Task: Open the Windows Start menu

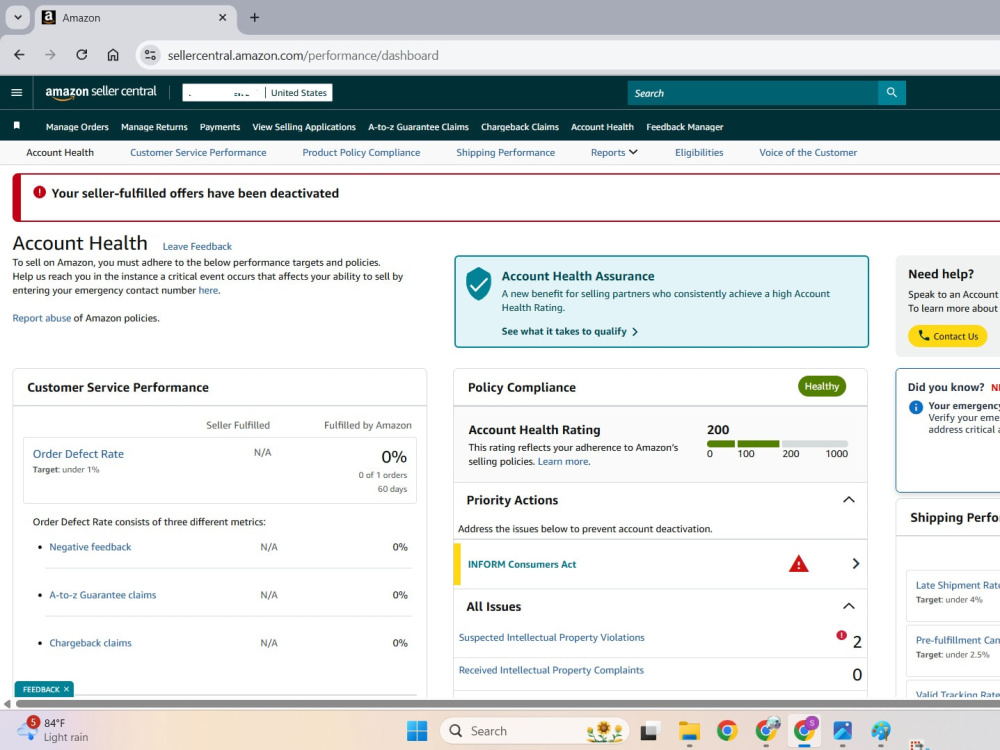Action: pos(417,731)
